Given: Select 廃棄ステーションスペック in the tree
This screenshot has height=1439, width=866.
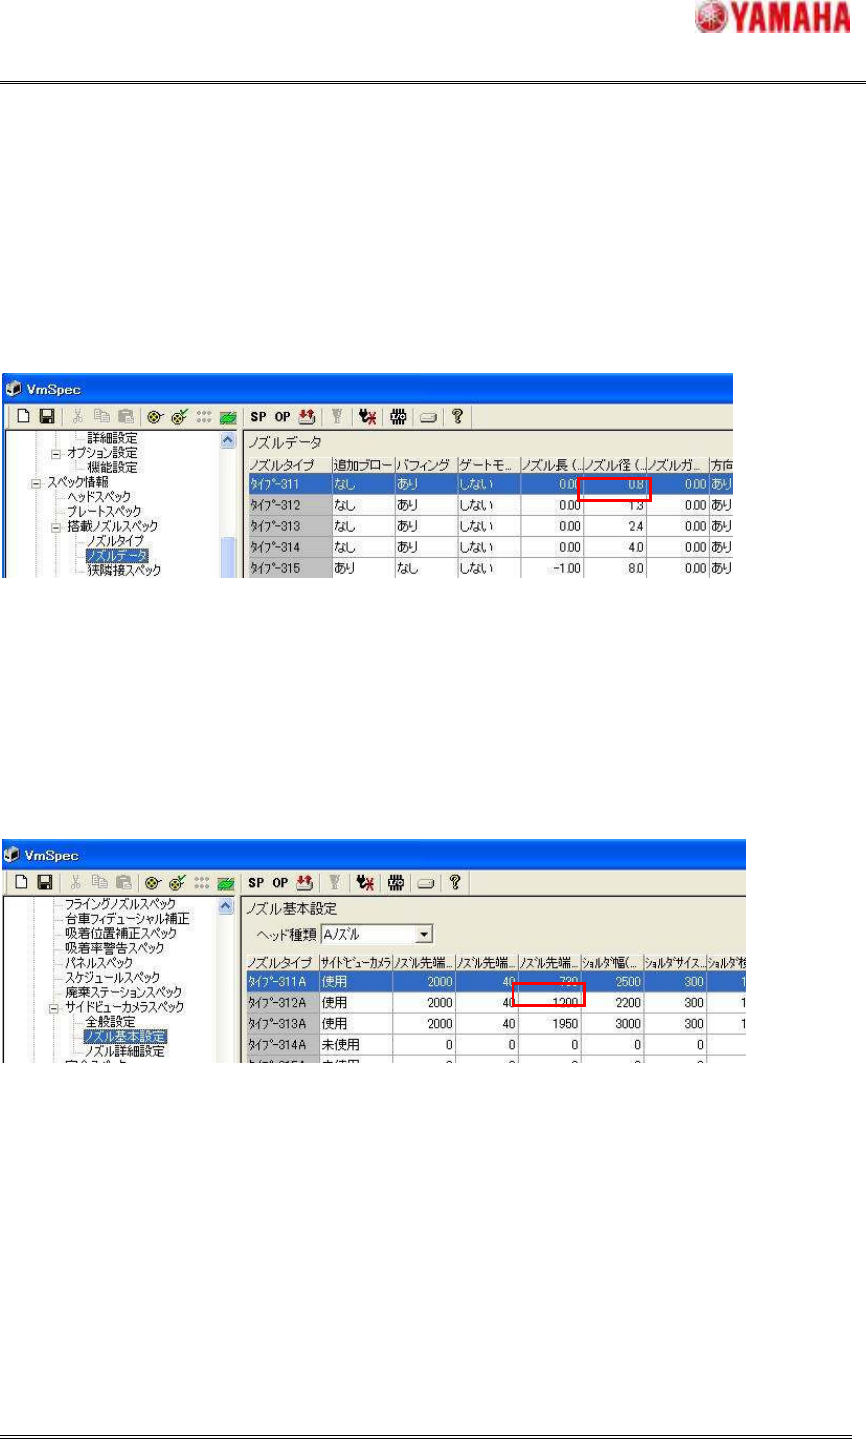Looking at the screenshot, I should (x=121, y=993).
